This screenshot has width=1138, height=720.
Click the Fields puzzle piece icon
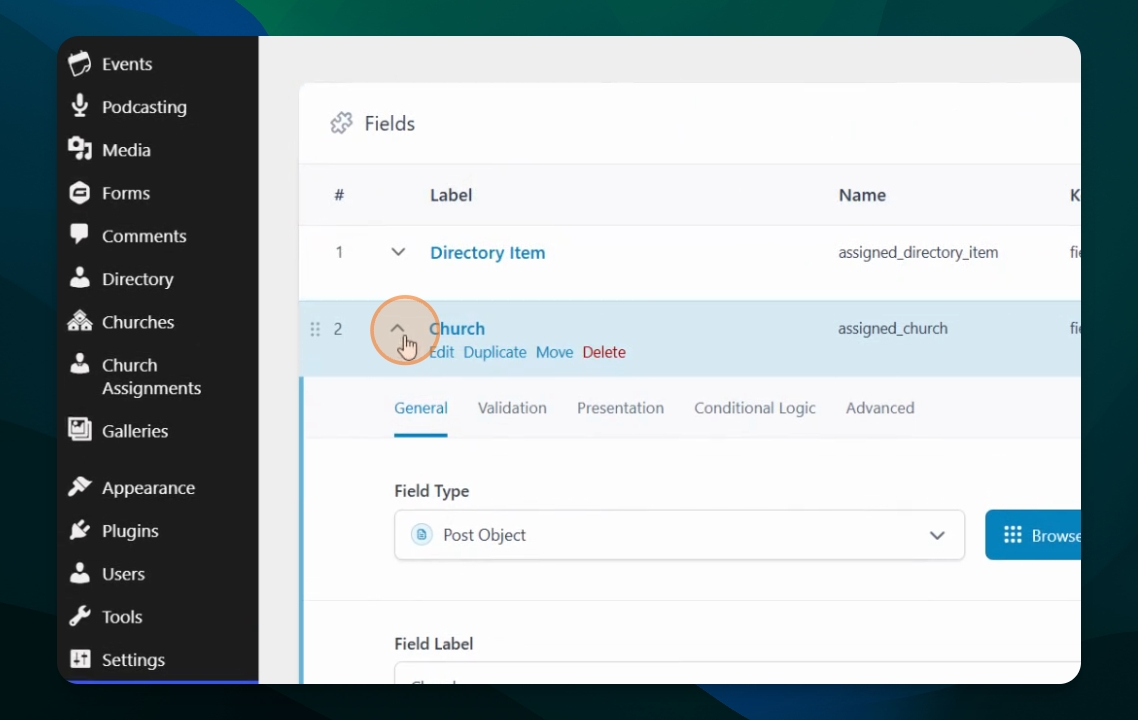342,123
